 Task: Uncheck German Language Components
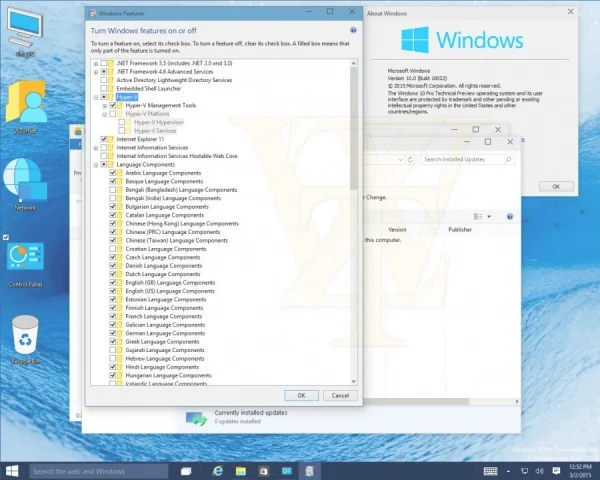pyautogui.click(x=113, y=333)
